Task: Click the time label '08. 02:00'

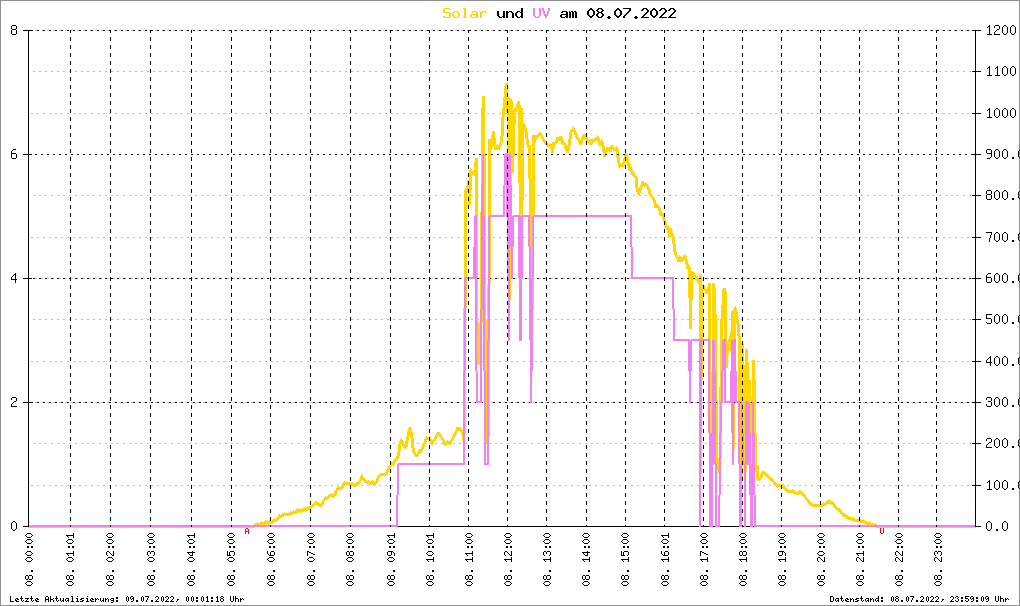Action: pos(111,560)
